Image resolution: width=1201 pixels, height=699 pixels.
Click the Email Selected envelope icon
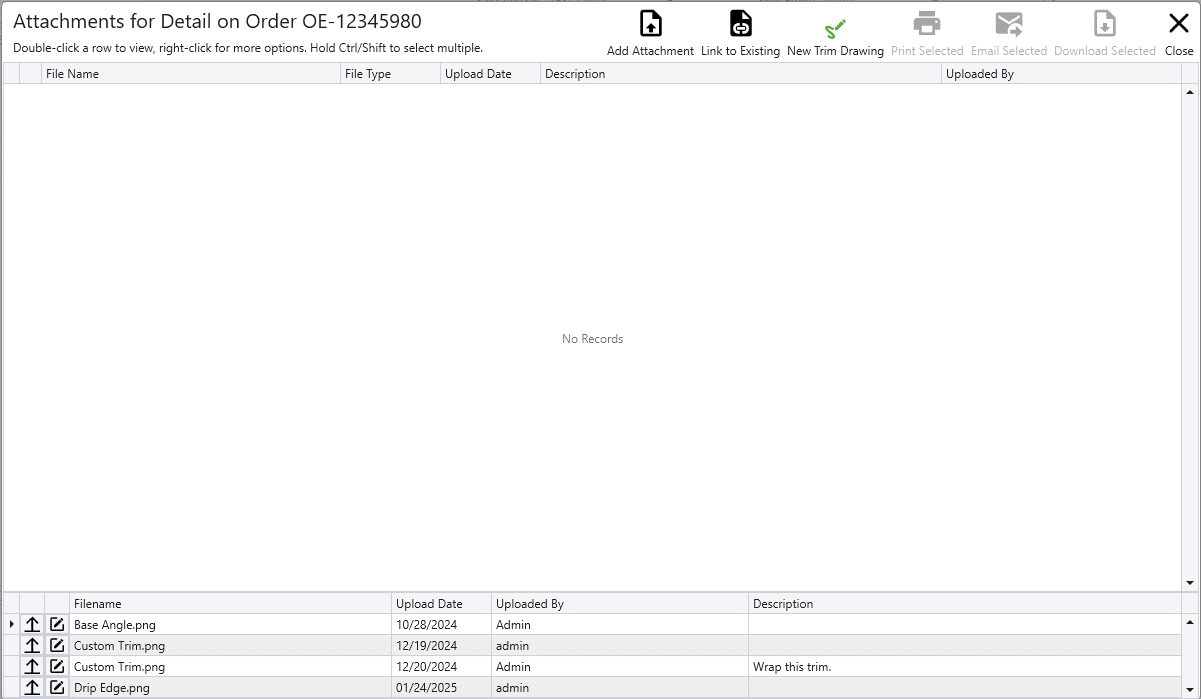(1009, 23)
